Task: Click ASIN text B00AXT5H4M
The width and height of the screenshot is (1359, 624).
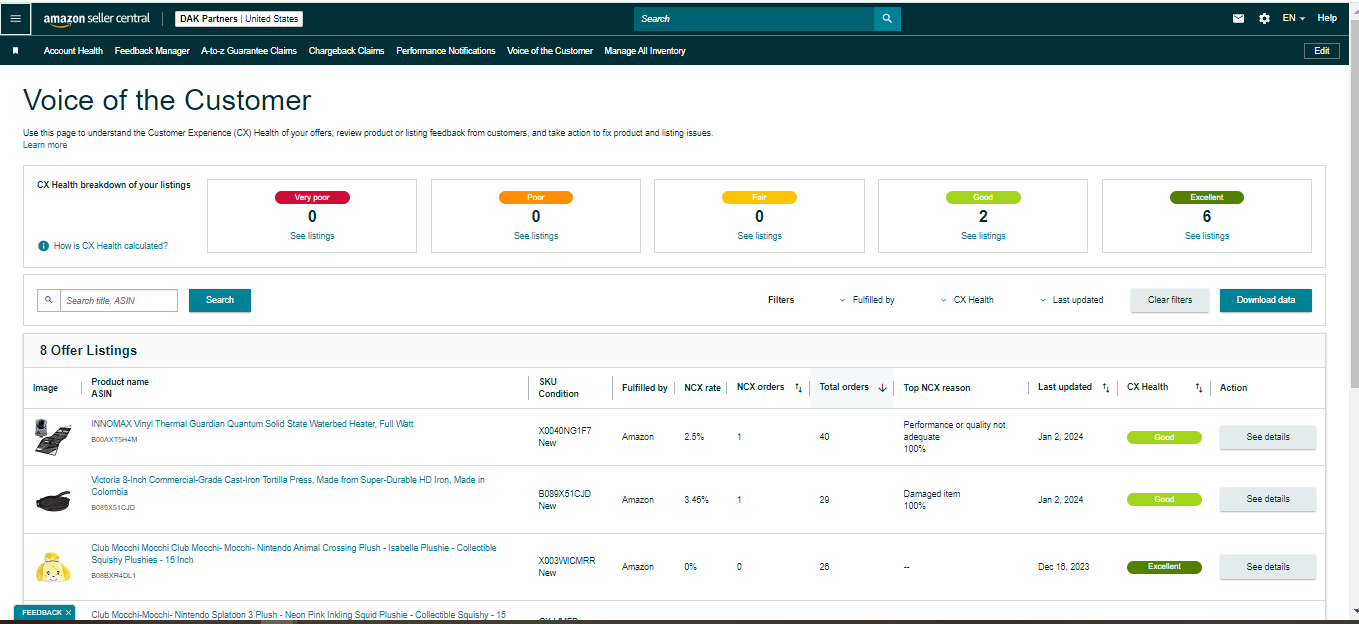Action: tap(114, 439)
